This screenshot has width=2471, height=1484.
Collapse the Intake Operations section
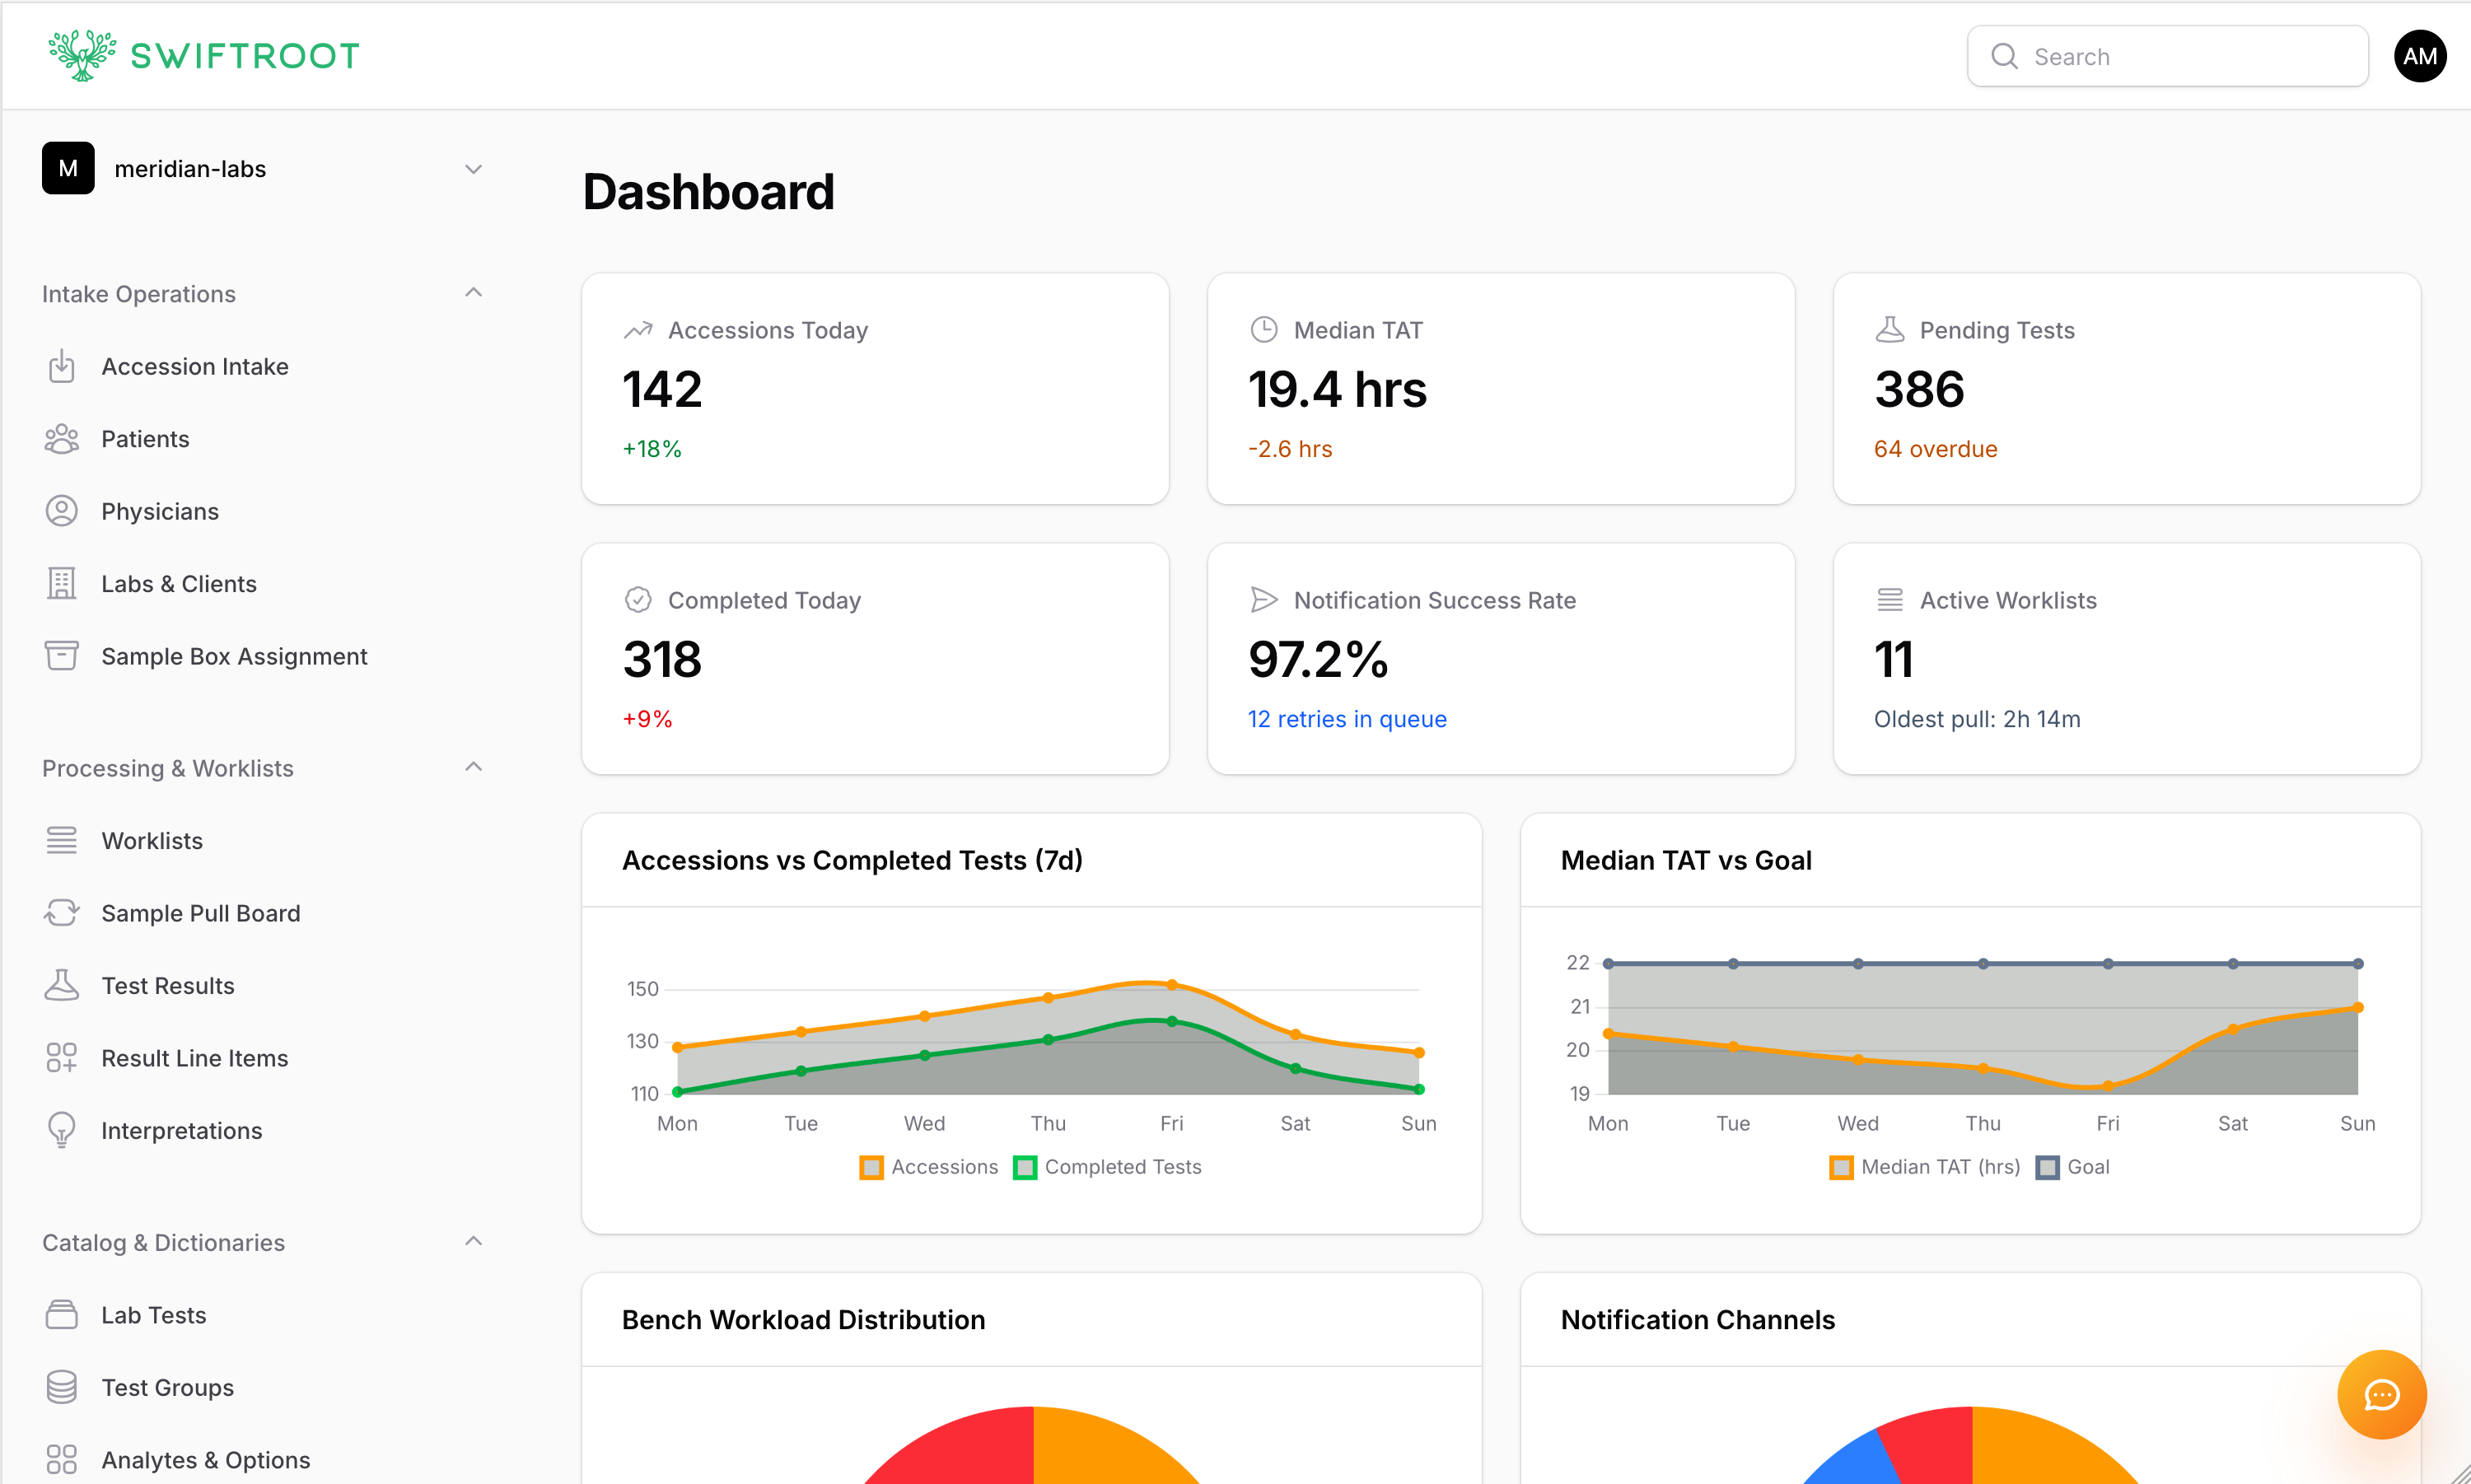tap(473, 293)
